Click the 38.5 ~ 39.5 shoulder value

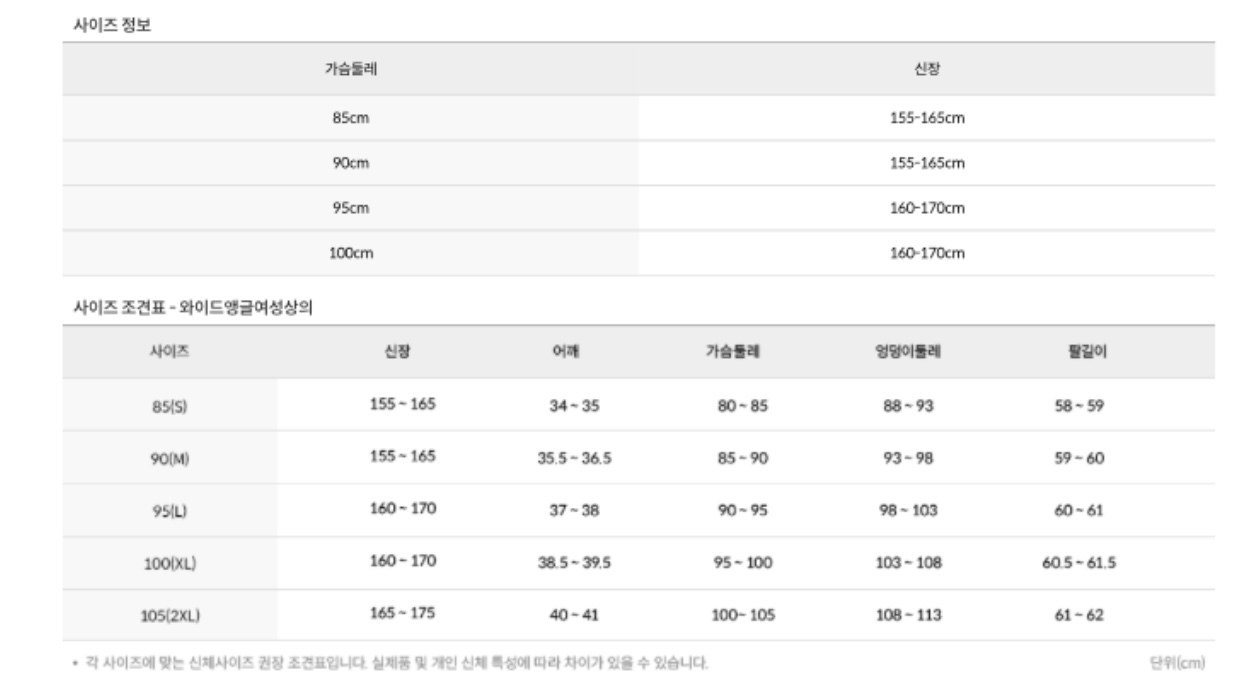(x=574, y=563)
